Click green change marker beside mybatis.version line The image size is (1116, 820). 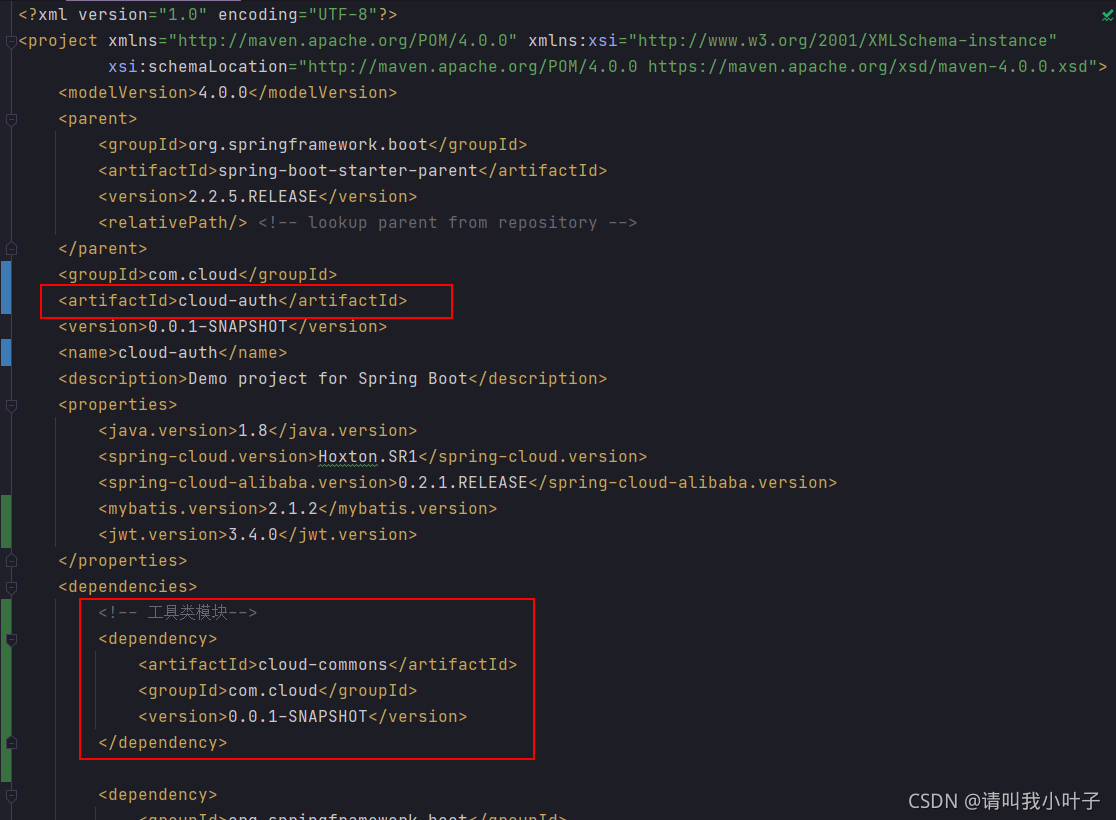(x=6, y=521)
